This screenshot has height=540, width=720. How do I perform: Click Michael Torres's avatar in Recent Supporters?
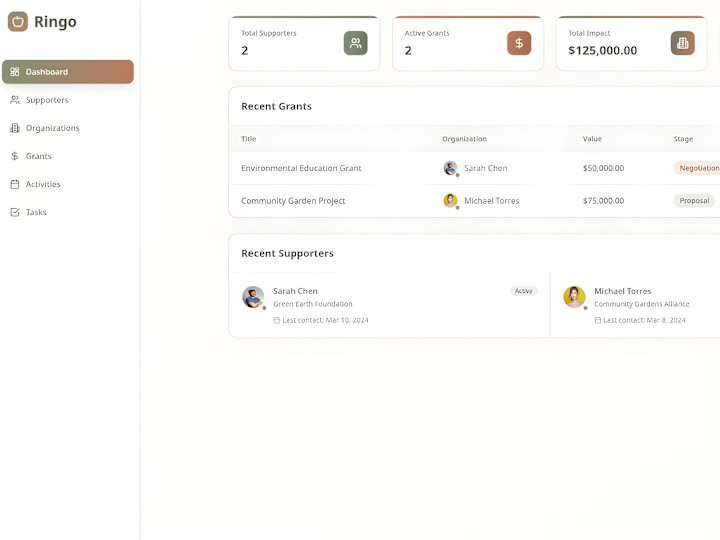[x=574, y=297]
